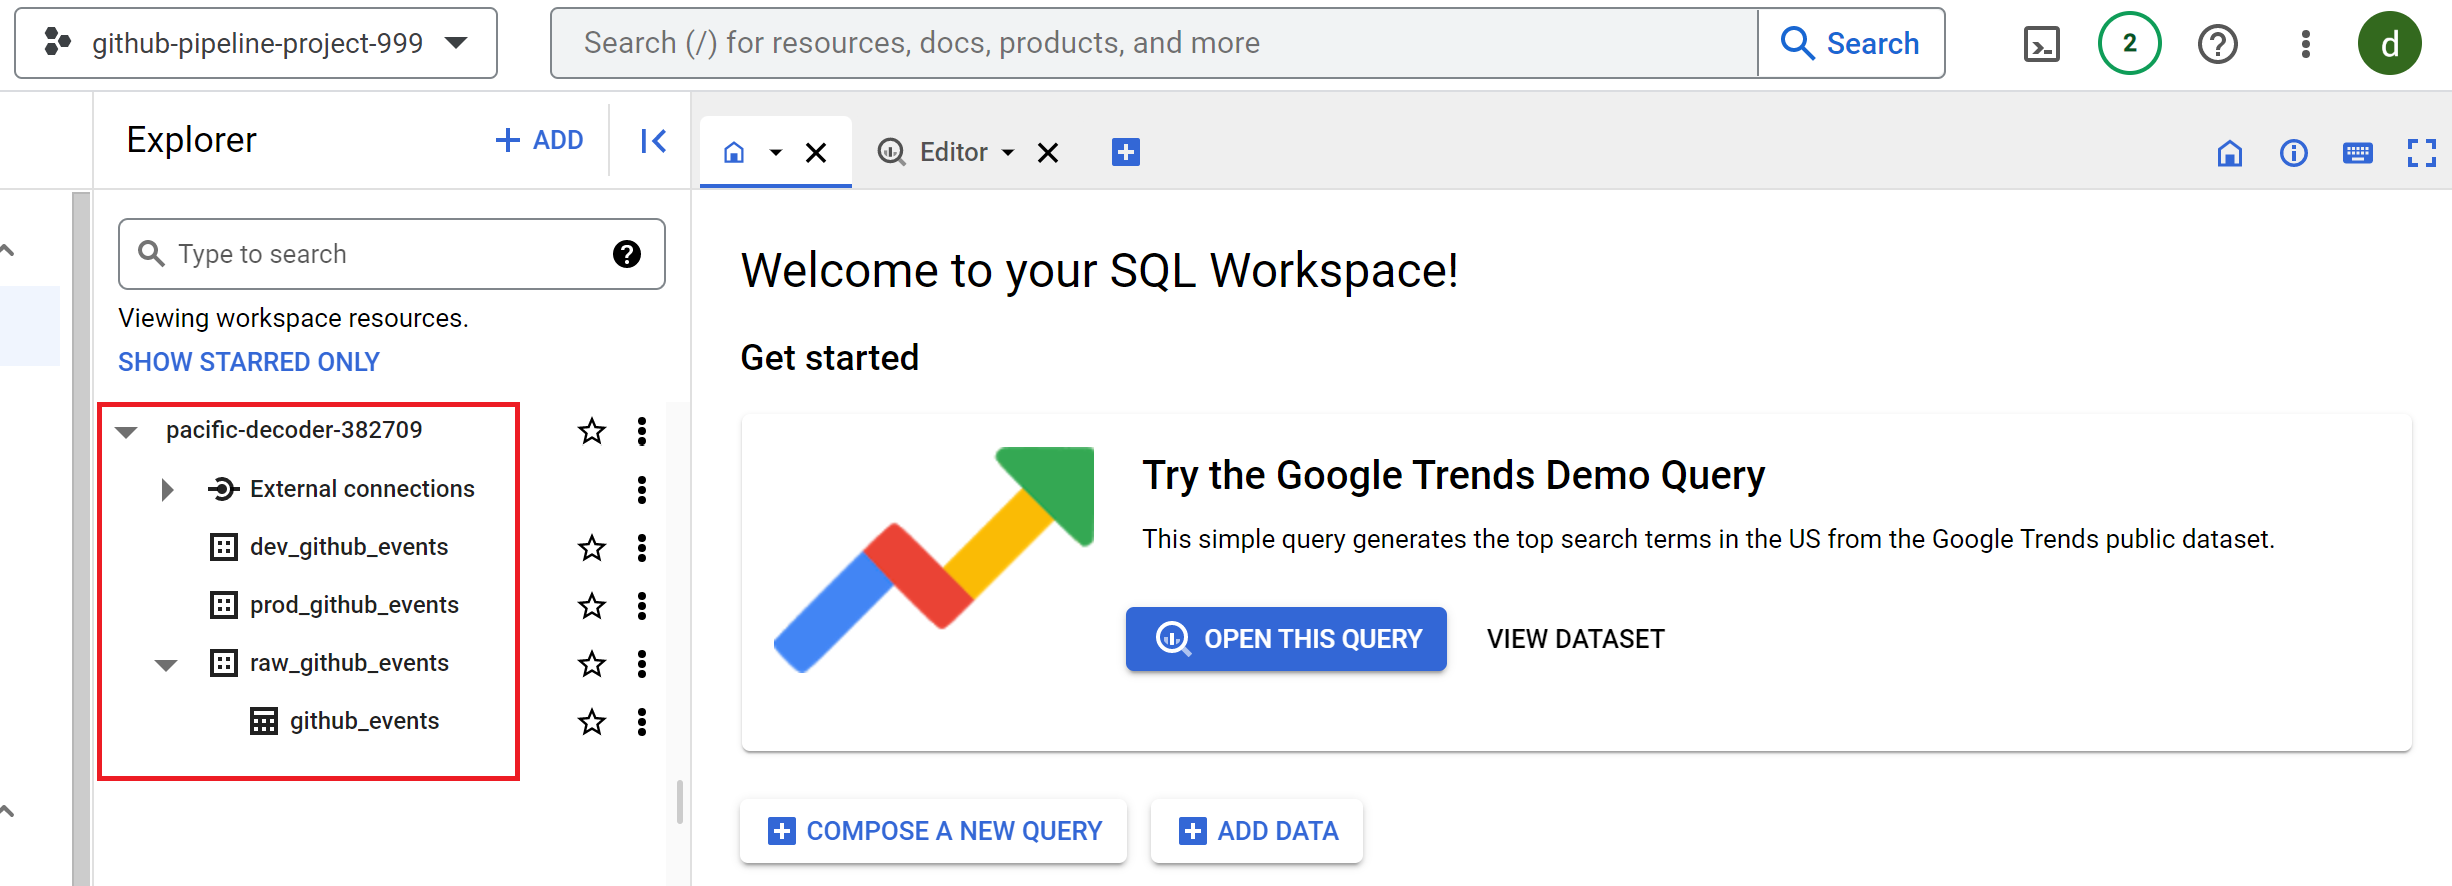
Task: Show keyboard shortcuts icon
Action: [x=2357, y=153]
